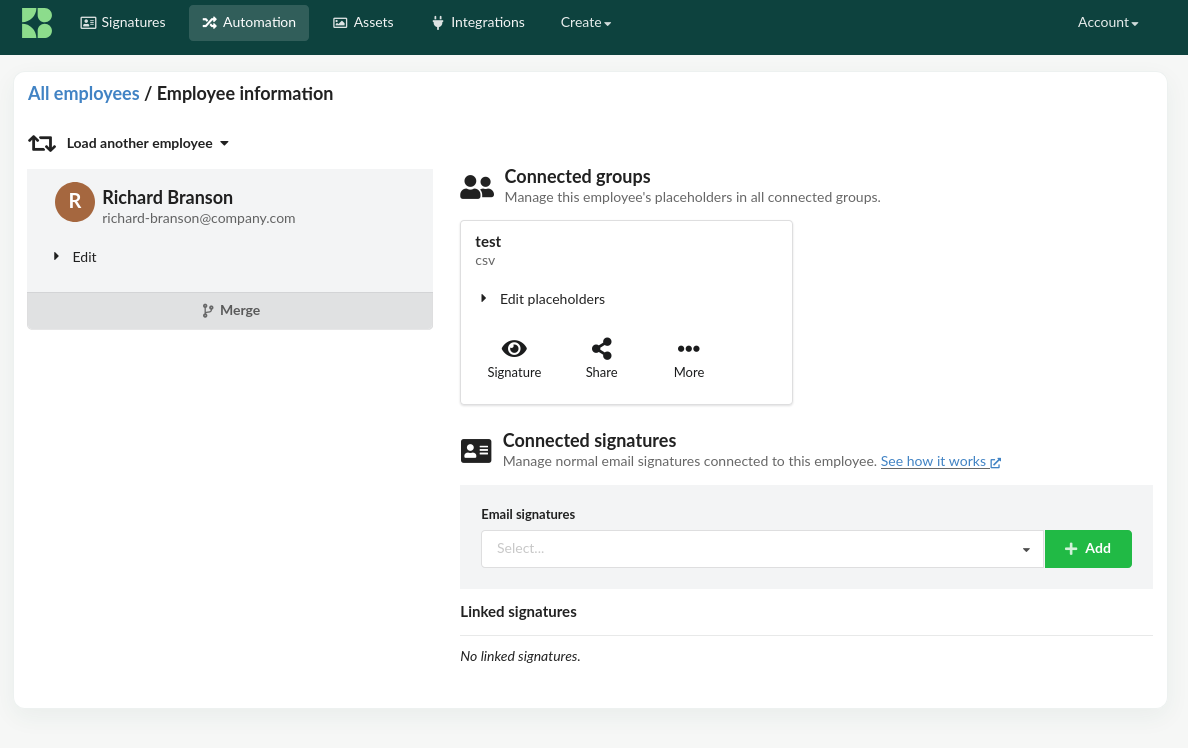The height and width of the screenshot is (748, 1188).
Task: Go to the Signatures tab
Action: 123,23
